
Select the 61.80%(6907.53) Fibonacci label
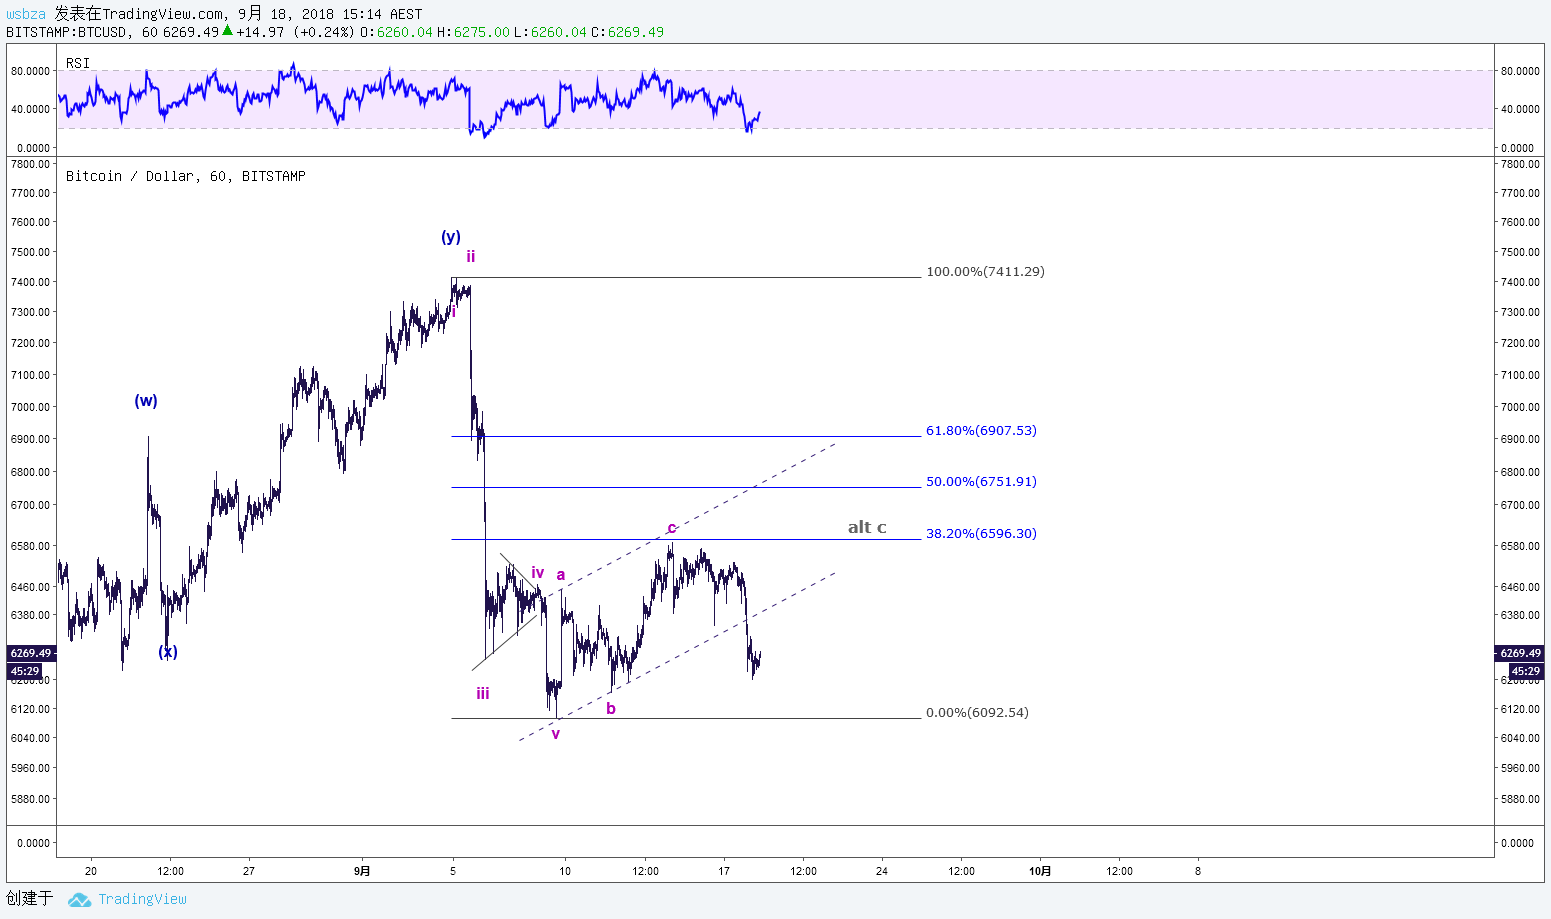click(981, 430)
